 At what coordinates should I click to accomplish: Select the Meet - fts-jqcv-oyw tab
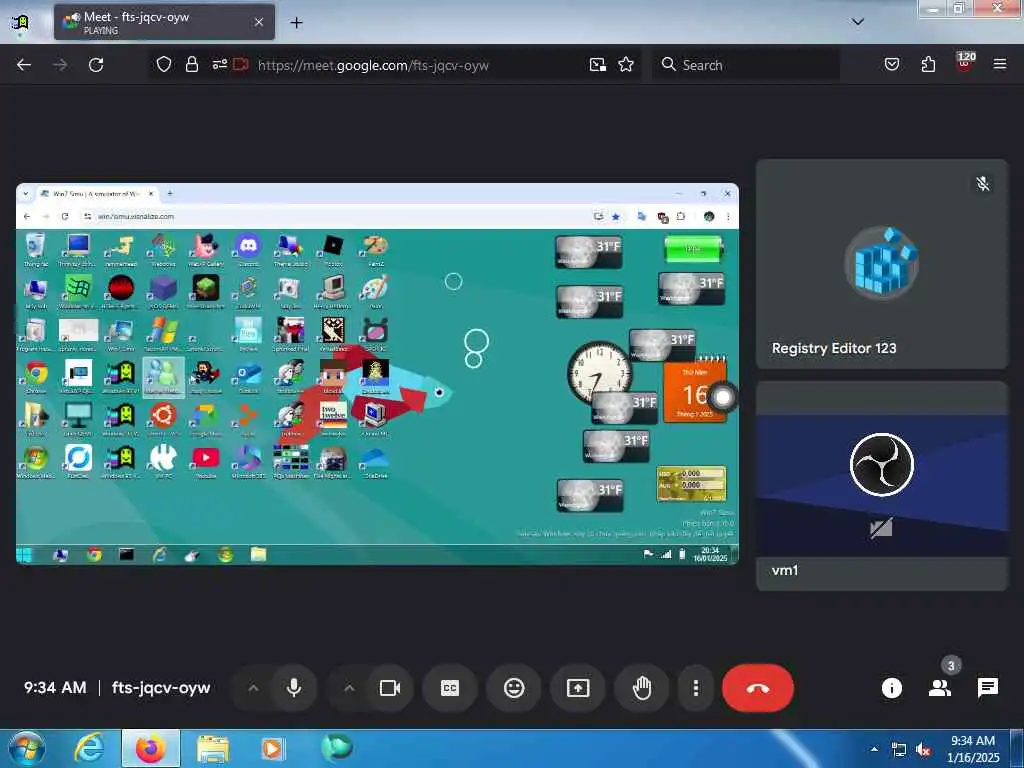(x=164, y=22)
